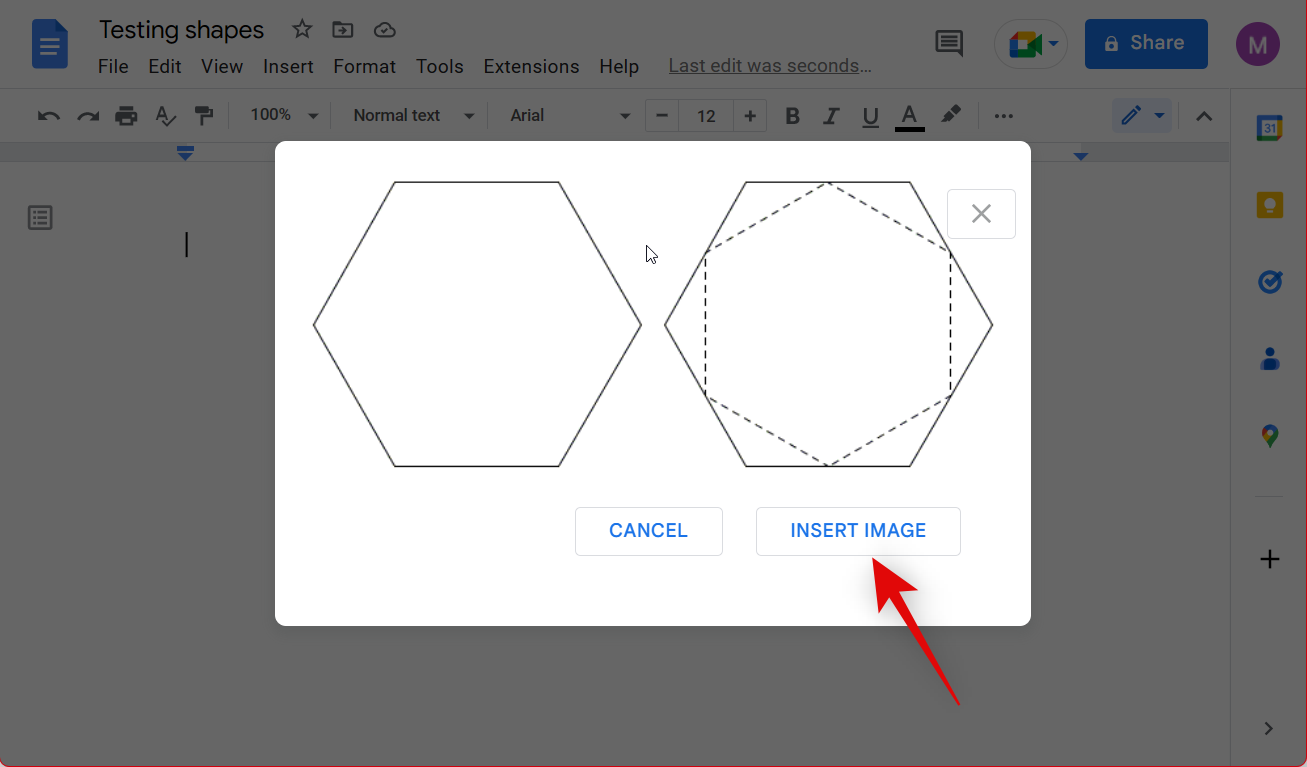Viewport: 1307px width, 767px height.
Task: Open the text color picker
Action: click(x=909, y=116)
